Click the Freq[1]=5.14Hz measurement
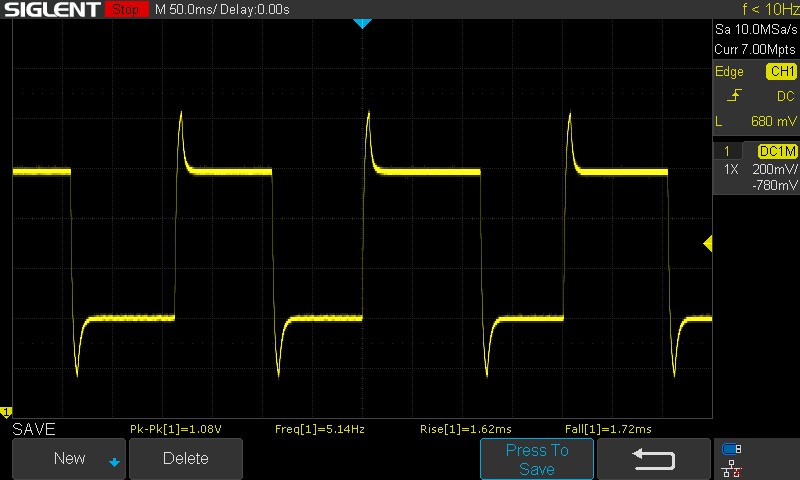 (x=320, y=429)
